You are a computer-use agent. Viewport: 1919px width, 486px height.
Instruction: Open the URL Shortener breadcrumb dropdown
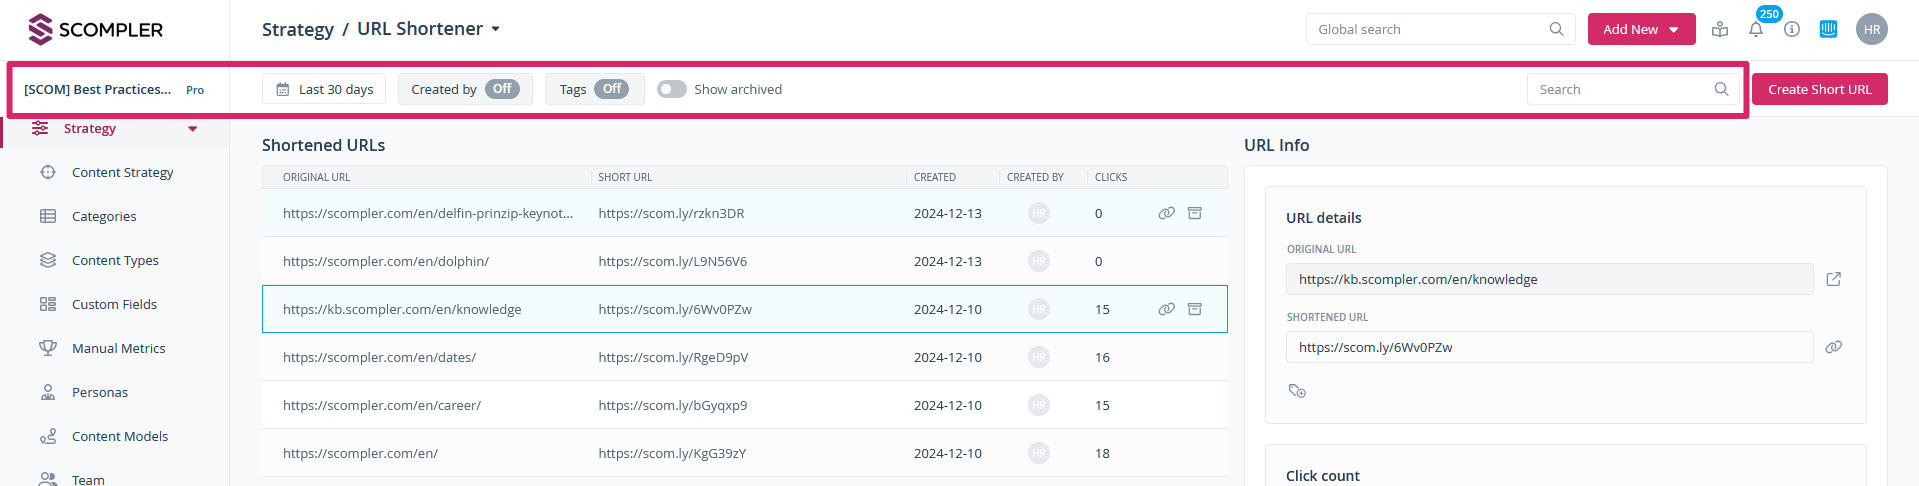(x=495, y=29)
